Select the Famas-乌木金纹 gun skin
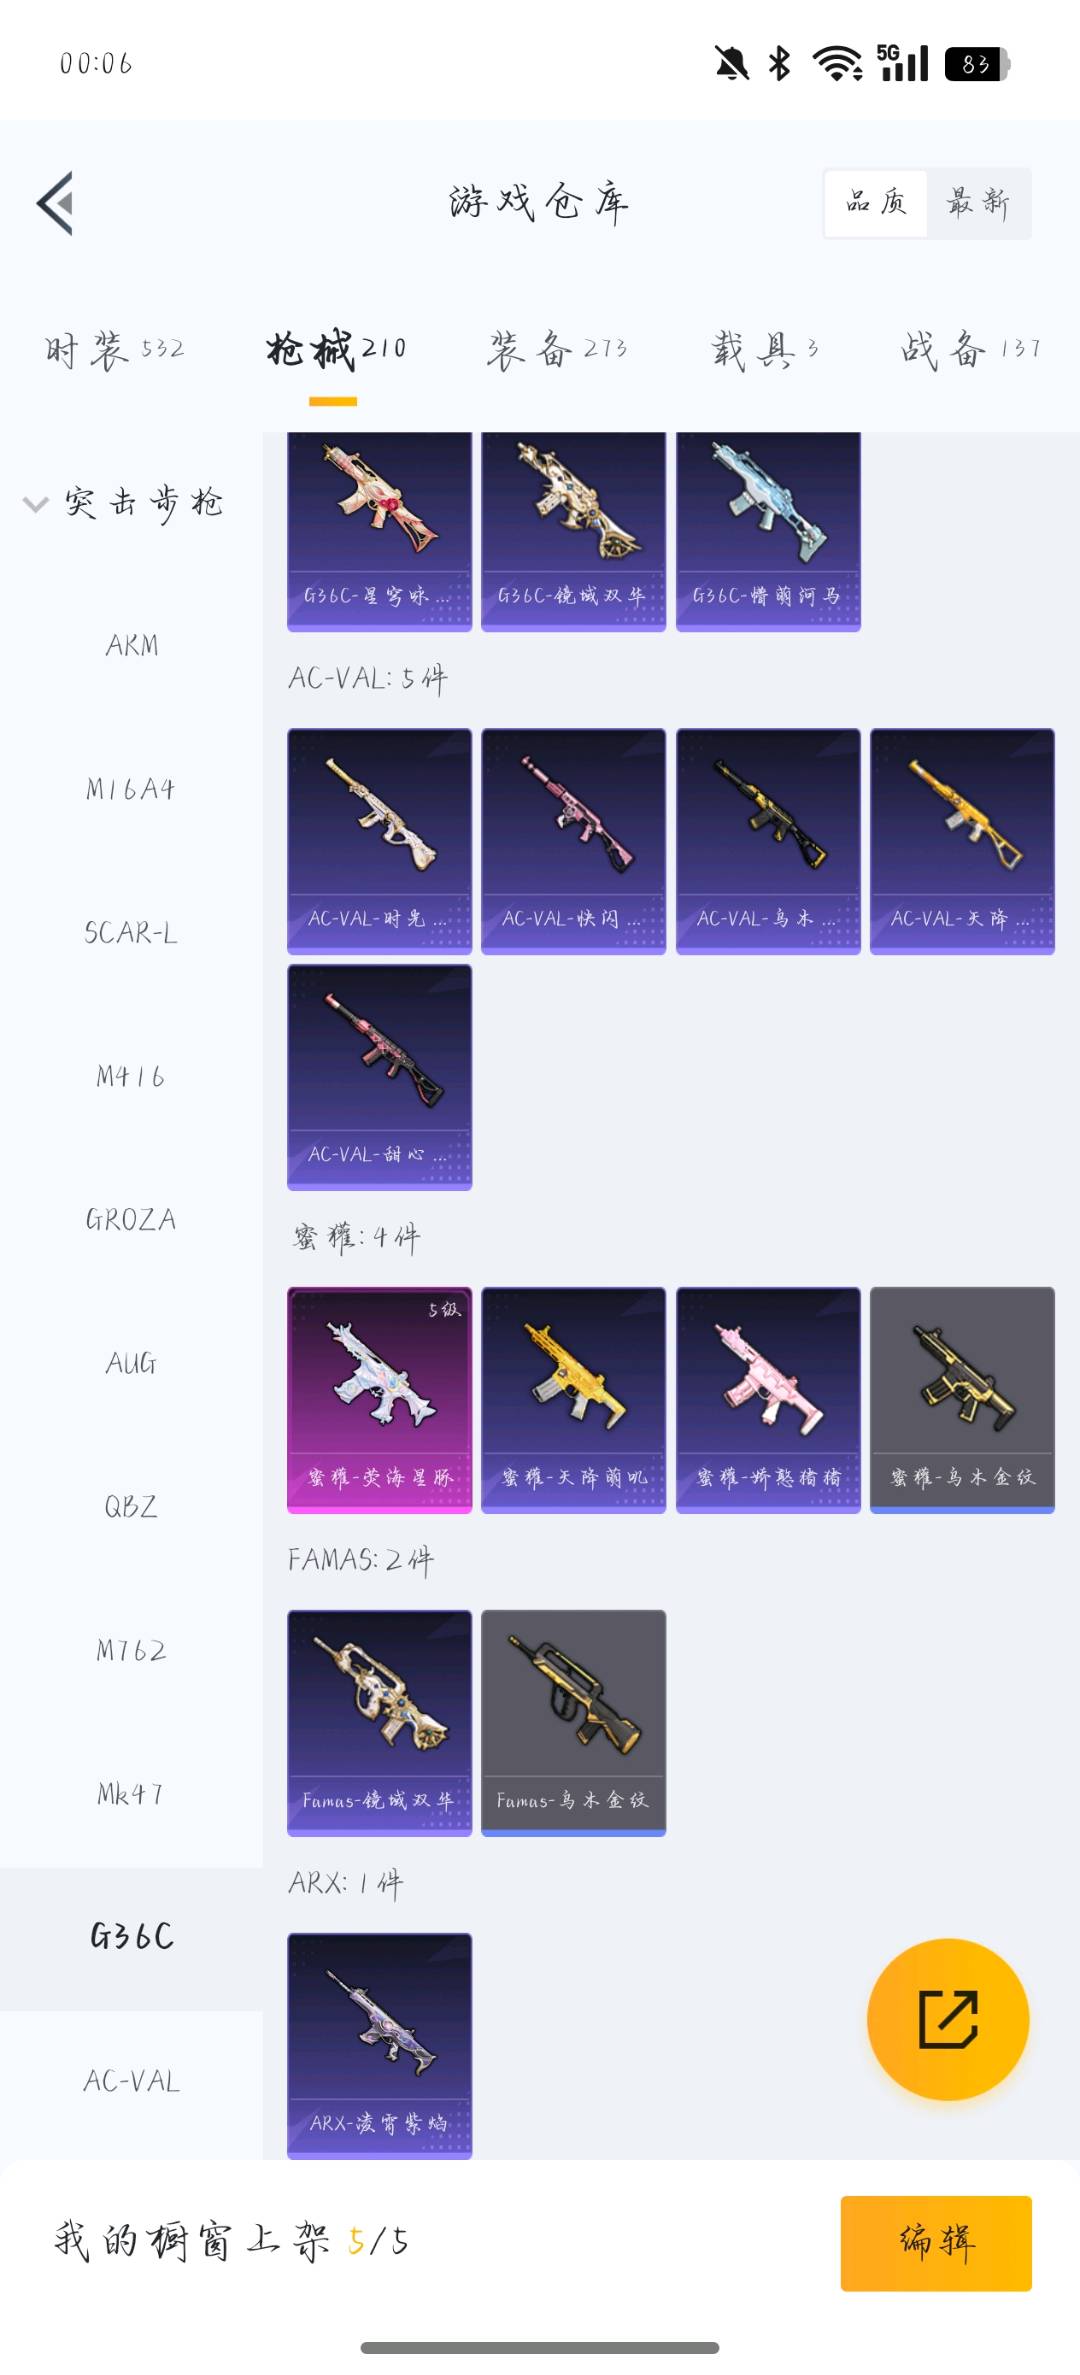Viewport: 1080px width, 2375px height. point(573,1722)
